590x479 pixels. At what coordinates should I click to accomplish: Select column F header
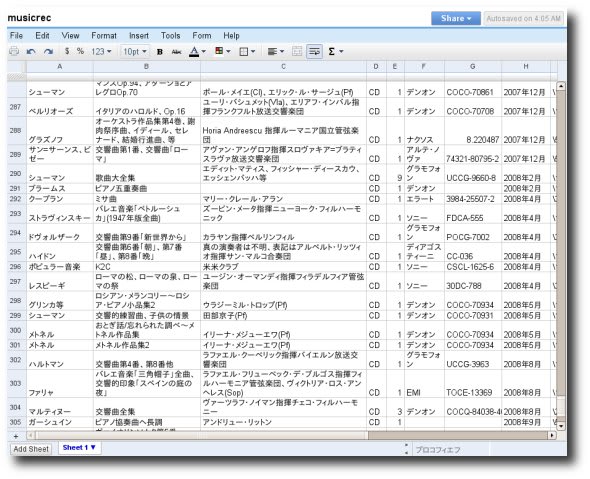pyautogui.click(x=424, y=67)
